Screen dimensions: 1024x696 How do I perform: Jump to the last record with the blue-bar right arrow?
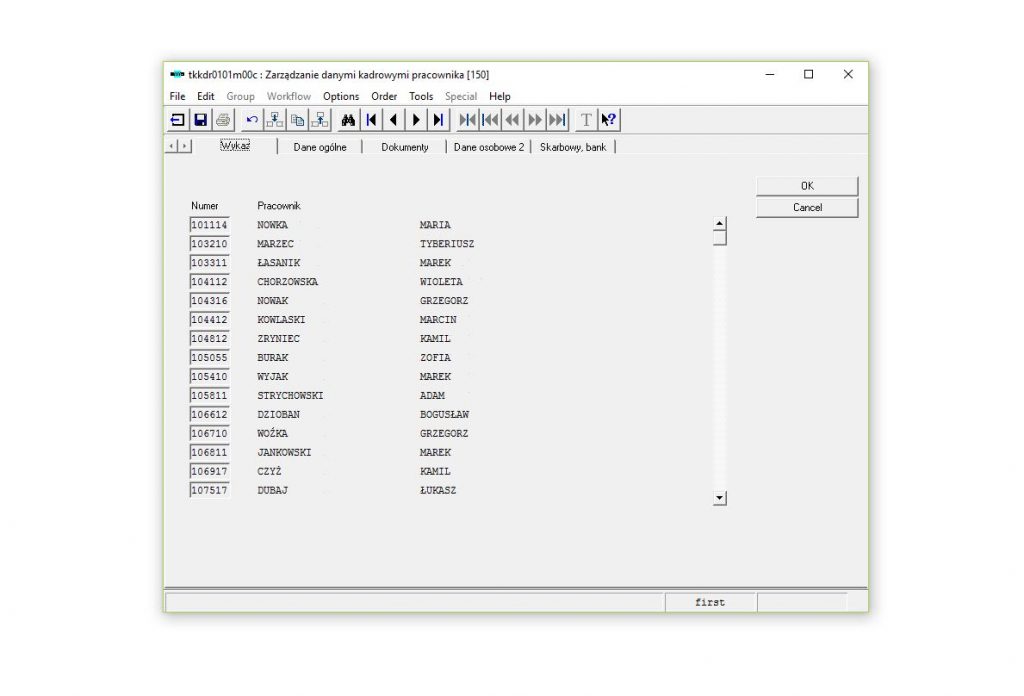[439, 120]
